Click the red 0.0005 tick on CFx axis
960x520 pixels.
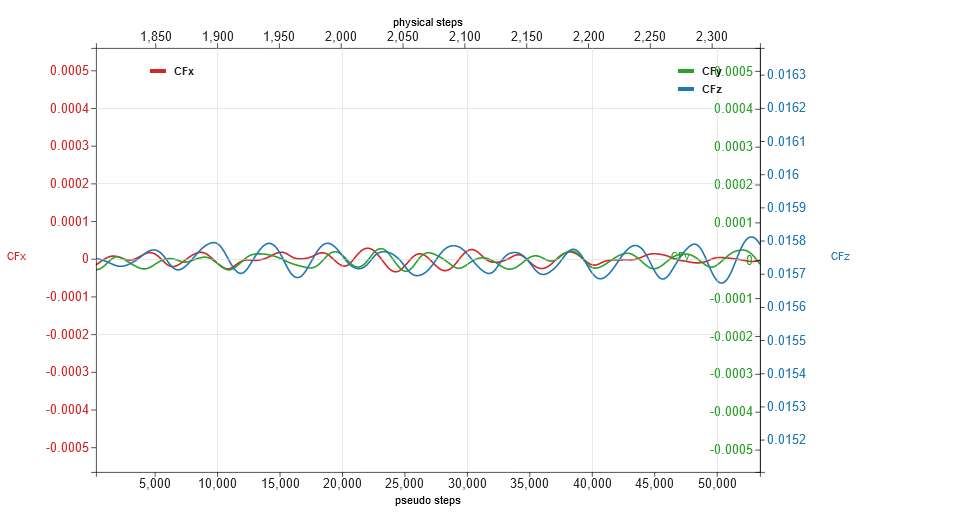pyautogui.click(x=69, y=70)
